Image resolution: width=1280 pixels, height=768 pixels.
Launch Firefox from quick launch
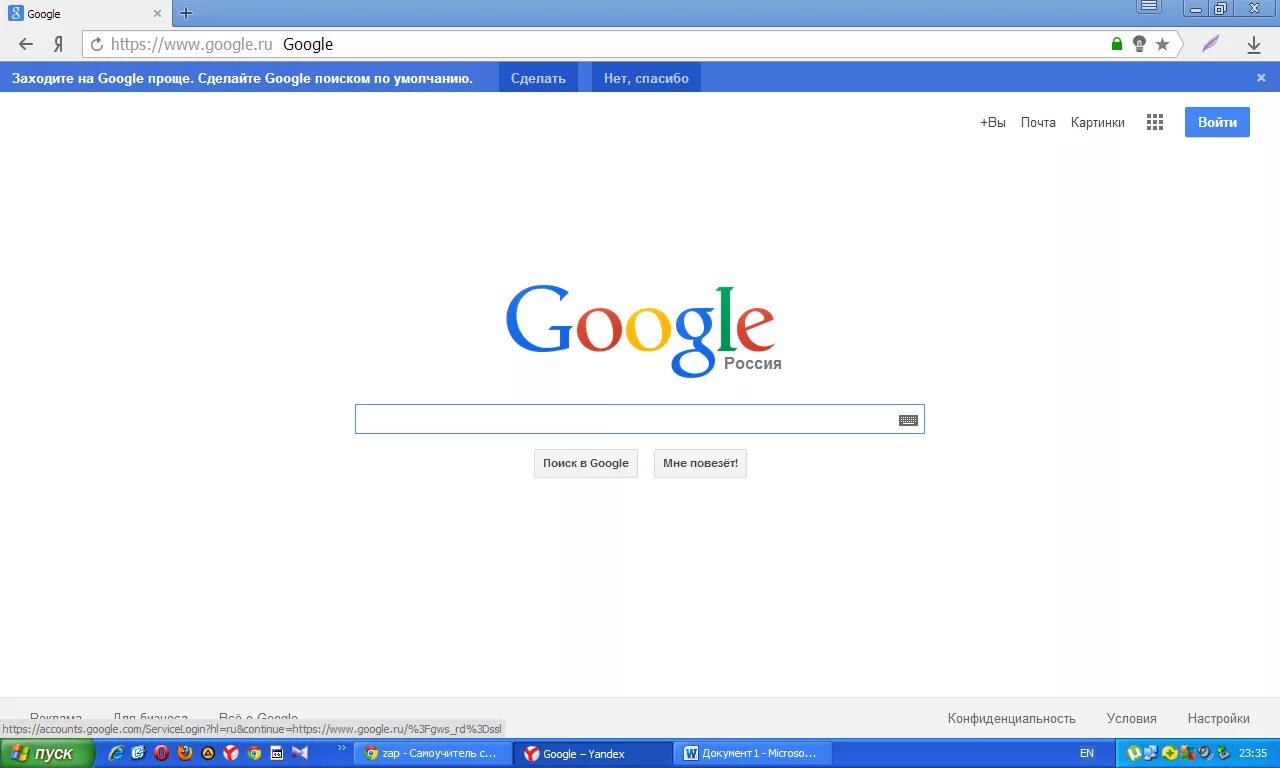[x=185, y=753]
